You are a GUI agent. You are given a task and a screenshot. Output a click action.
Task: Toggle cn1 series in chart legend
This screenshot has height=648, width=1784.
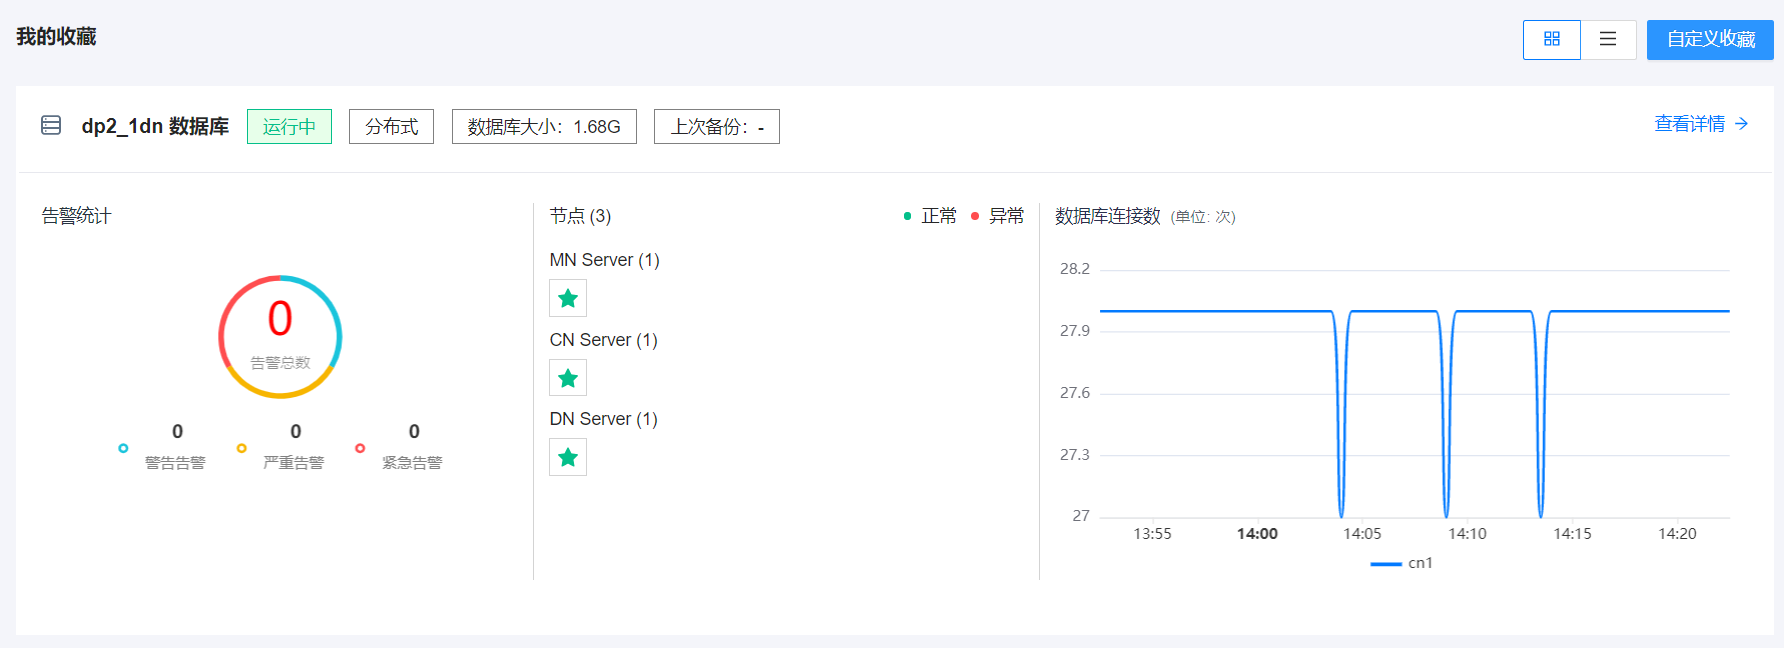pos(1401,563)
